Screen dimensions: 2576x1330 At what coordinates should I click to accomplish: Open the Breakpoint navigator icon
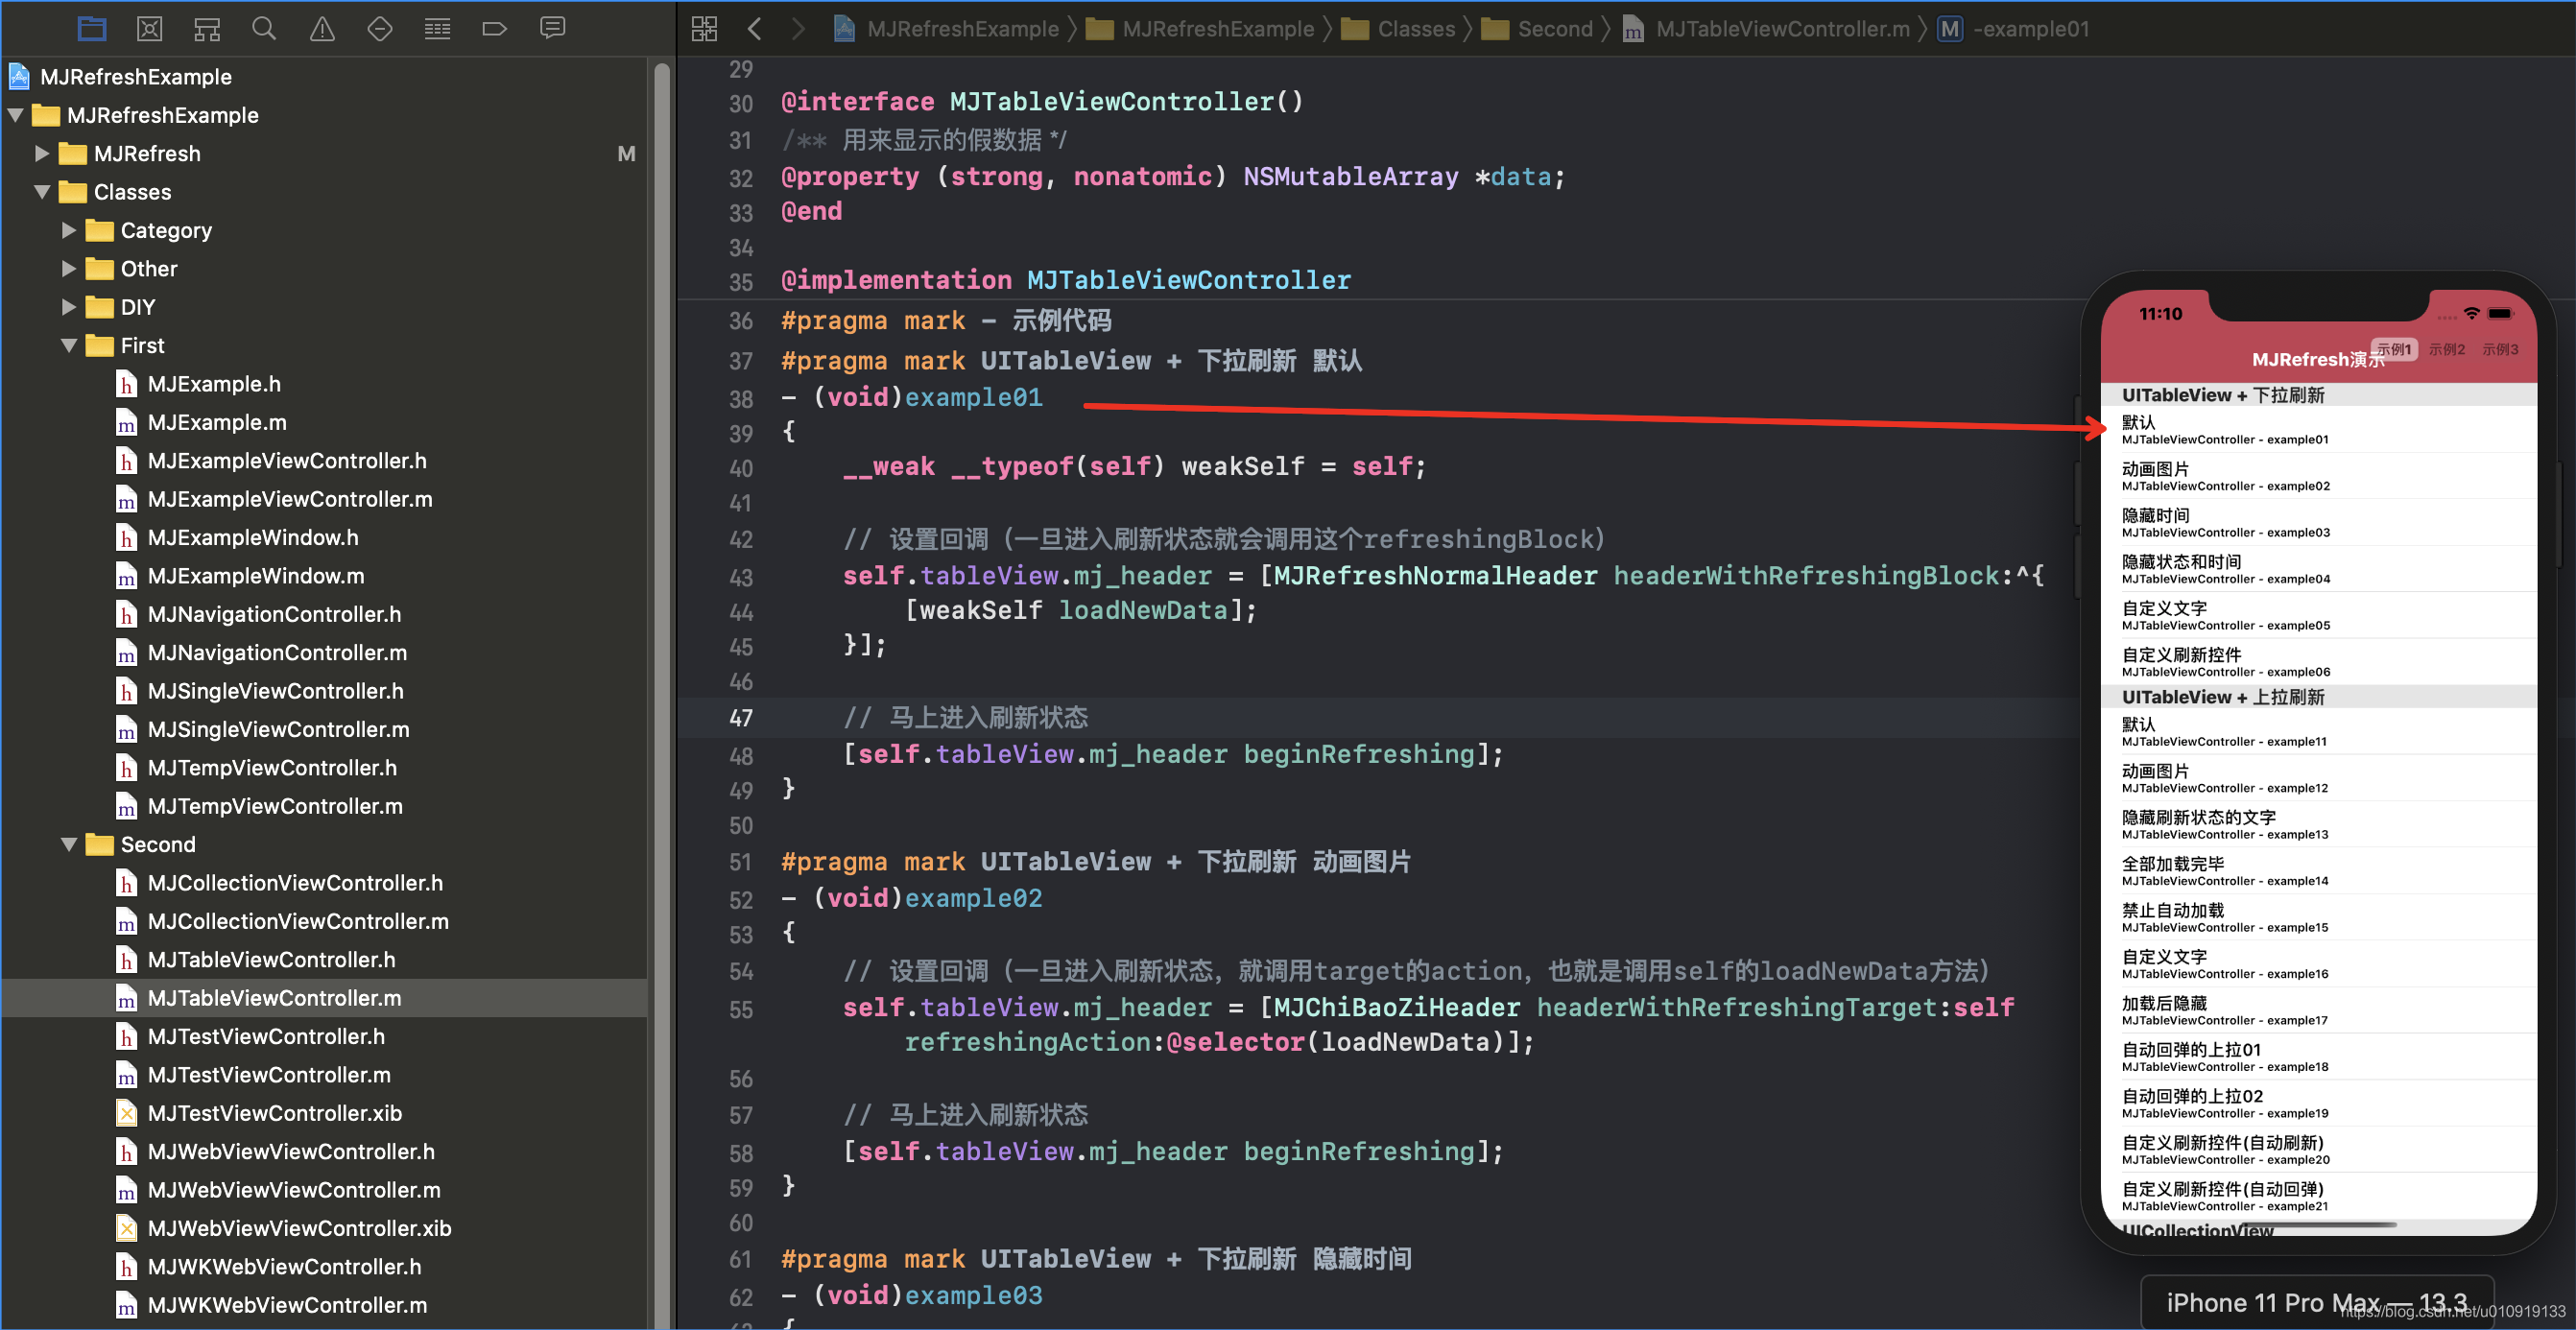(x=495, y=28)
